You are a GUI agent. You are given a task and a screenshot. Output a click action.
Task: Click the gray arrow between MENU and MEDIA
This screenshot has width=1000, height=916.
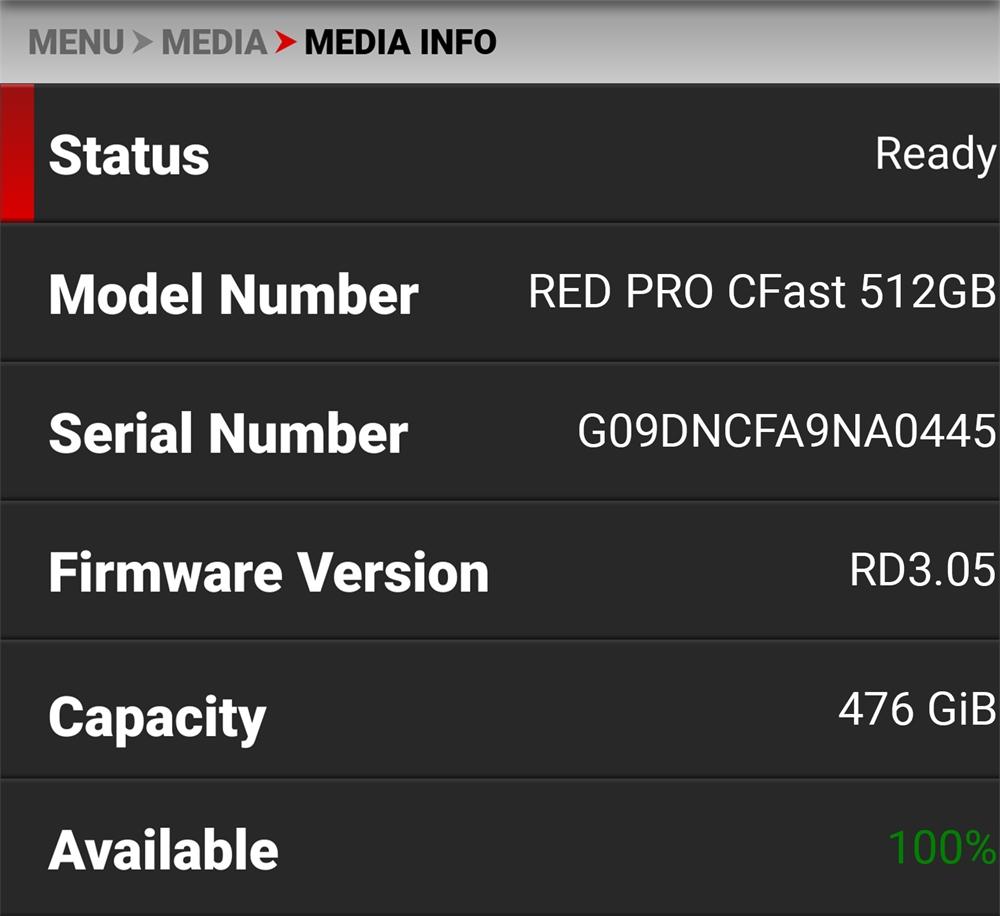(143, 43)
